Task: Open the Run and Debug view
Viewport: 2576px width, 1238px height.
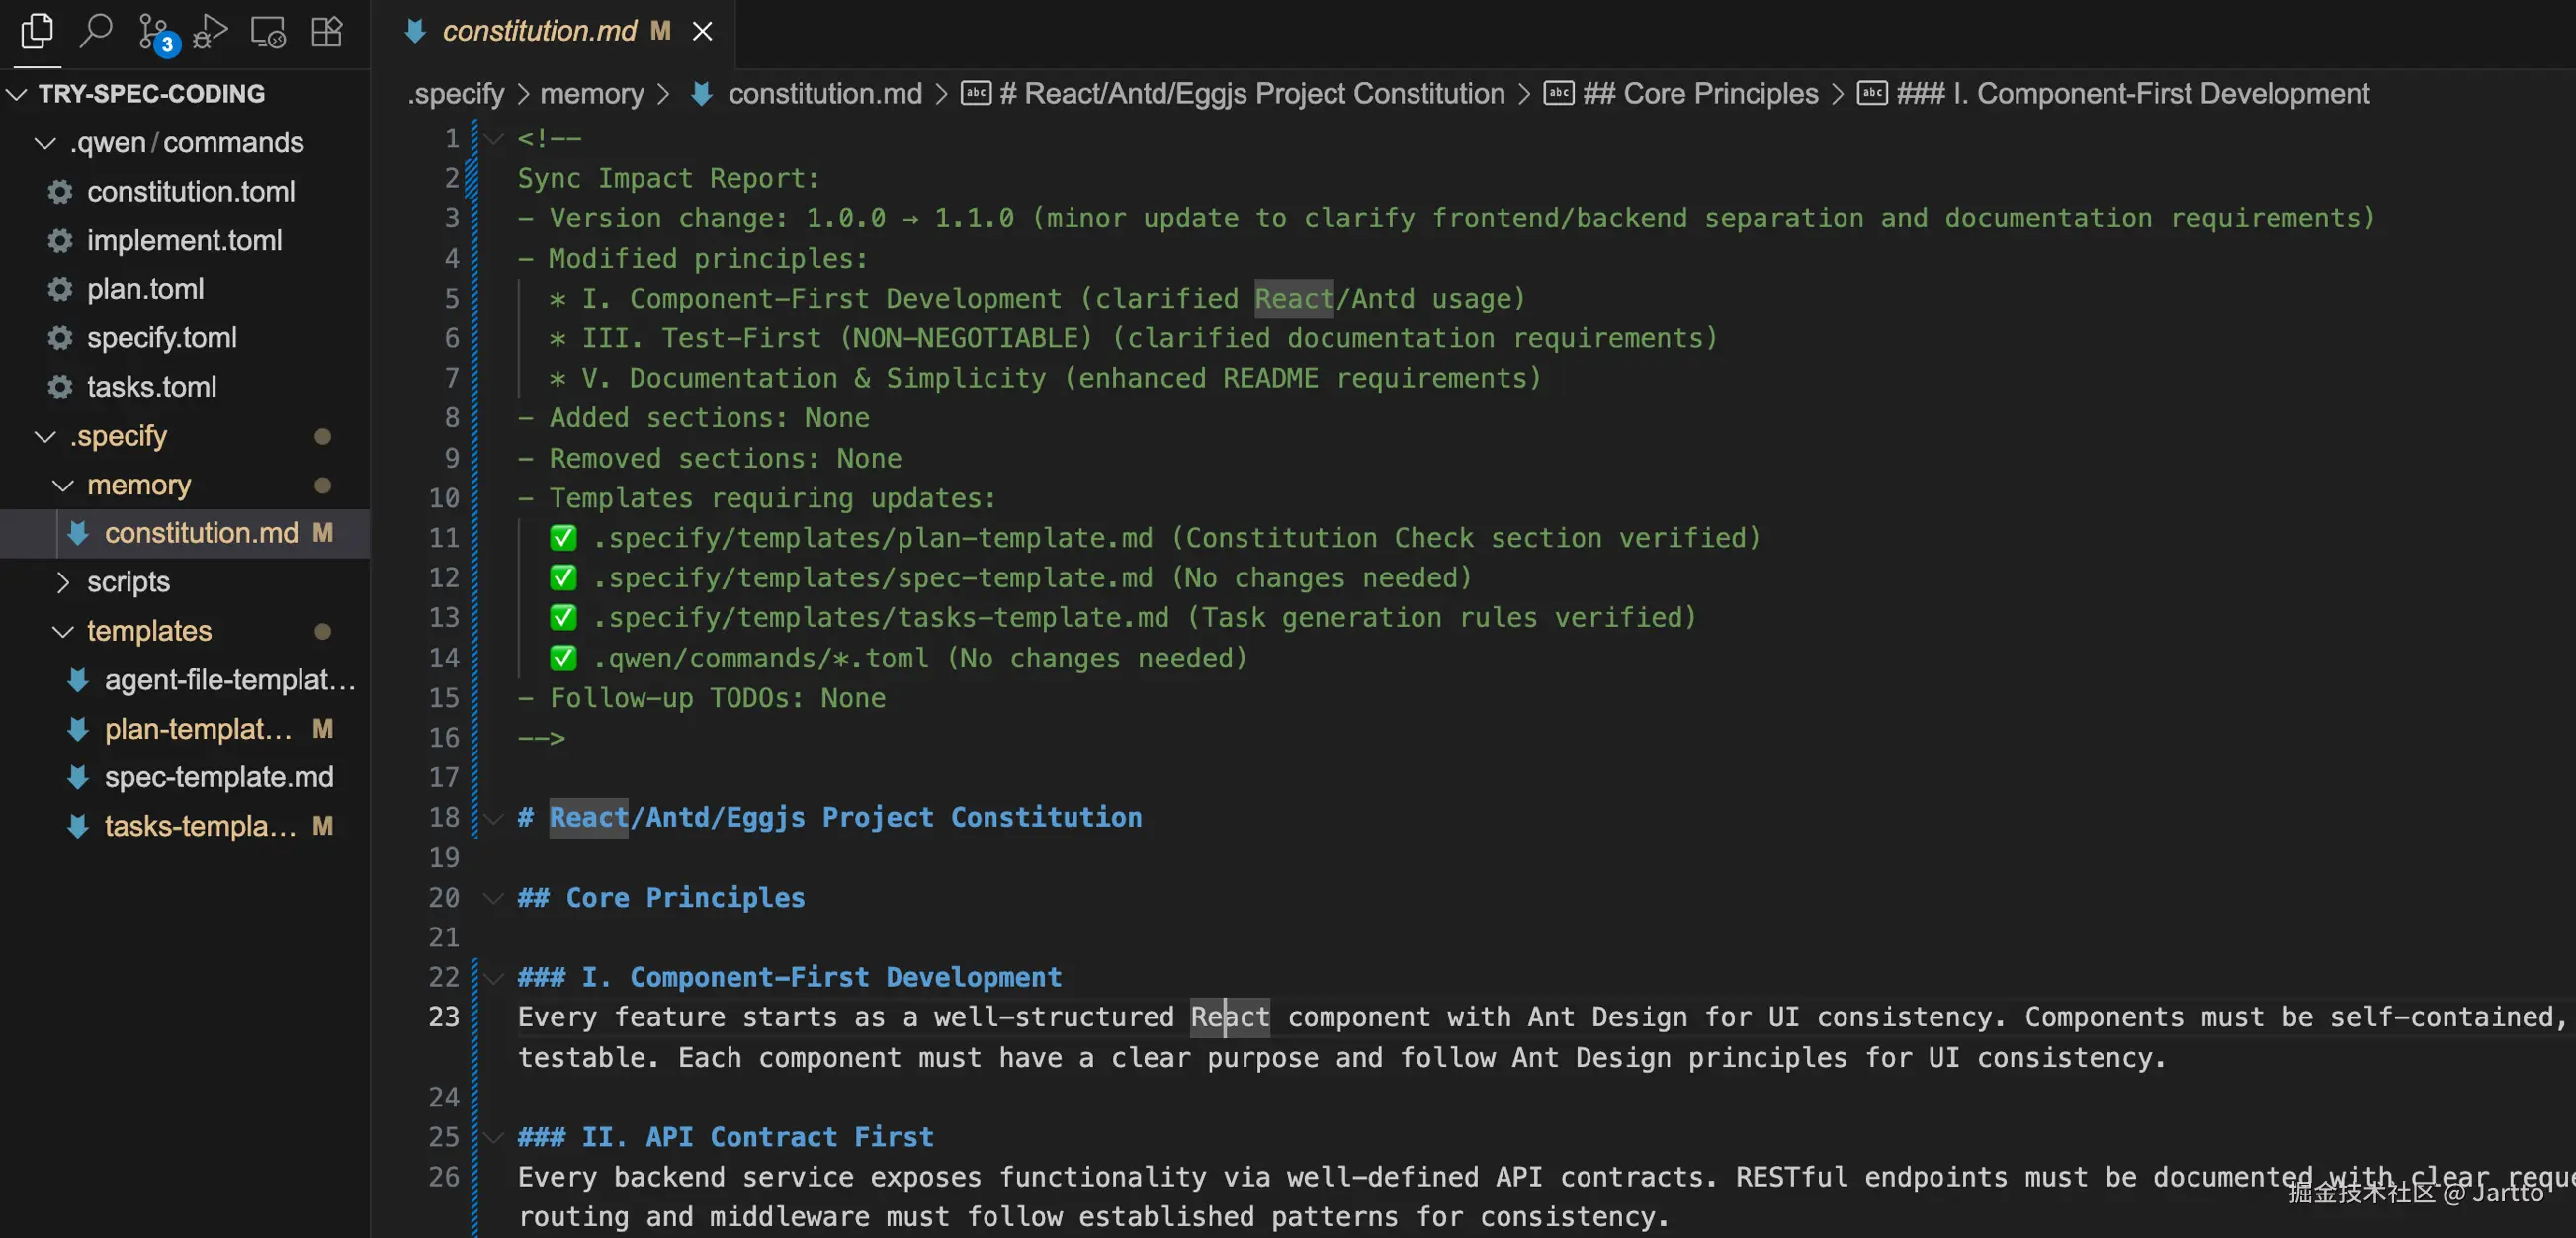Action: point(210,32)
